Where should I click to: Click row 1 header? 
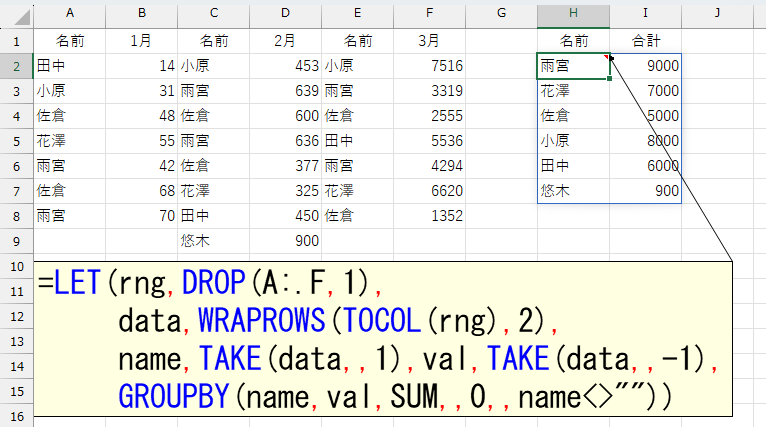pyautogui.click(x=16, y=41)
